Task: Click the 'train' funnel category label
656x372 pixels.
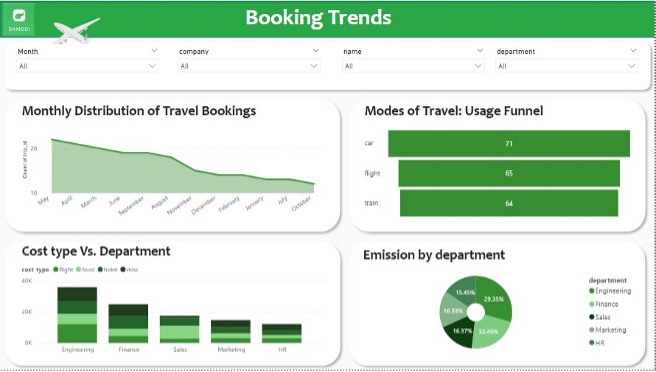Action: 371,203
